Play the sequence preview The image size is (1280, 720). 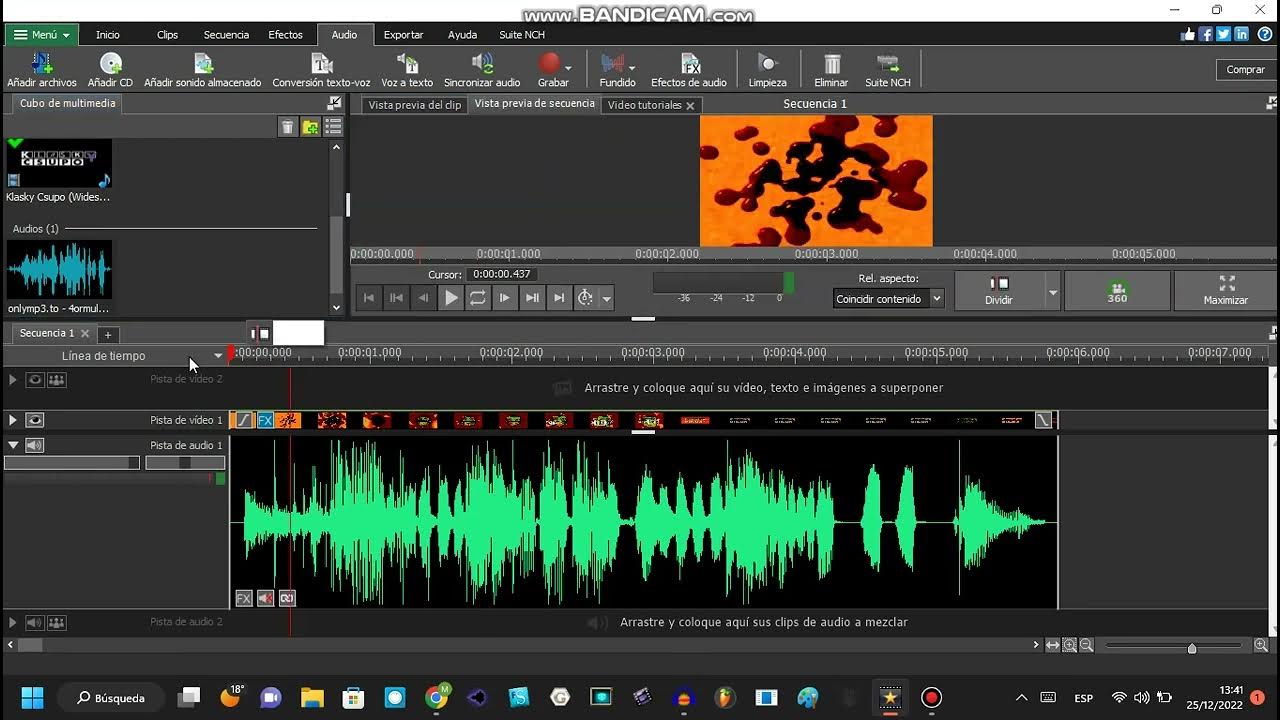point(451,298)
